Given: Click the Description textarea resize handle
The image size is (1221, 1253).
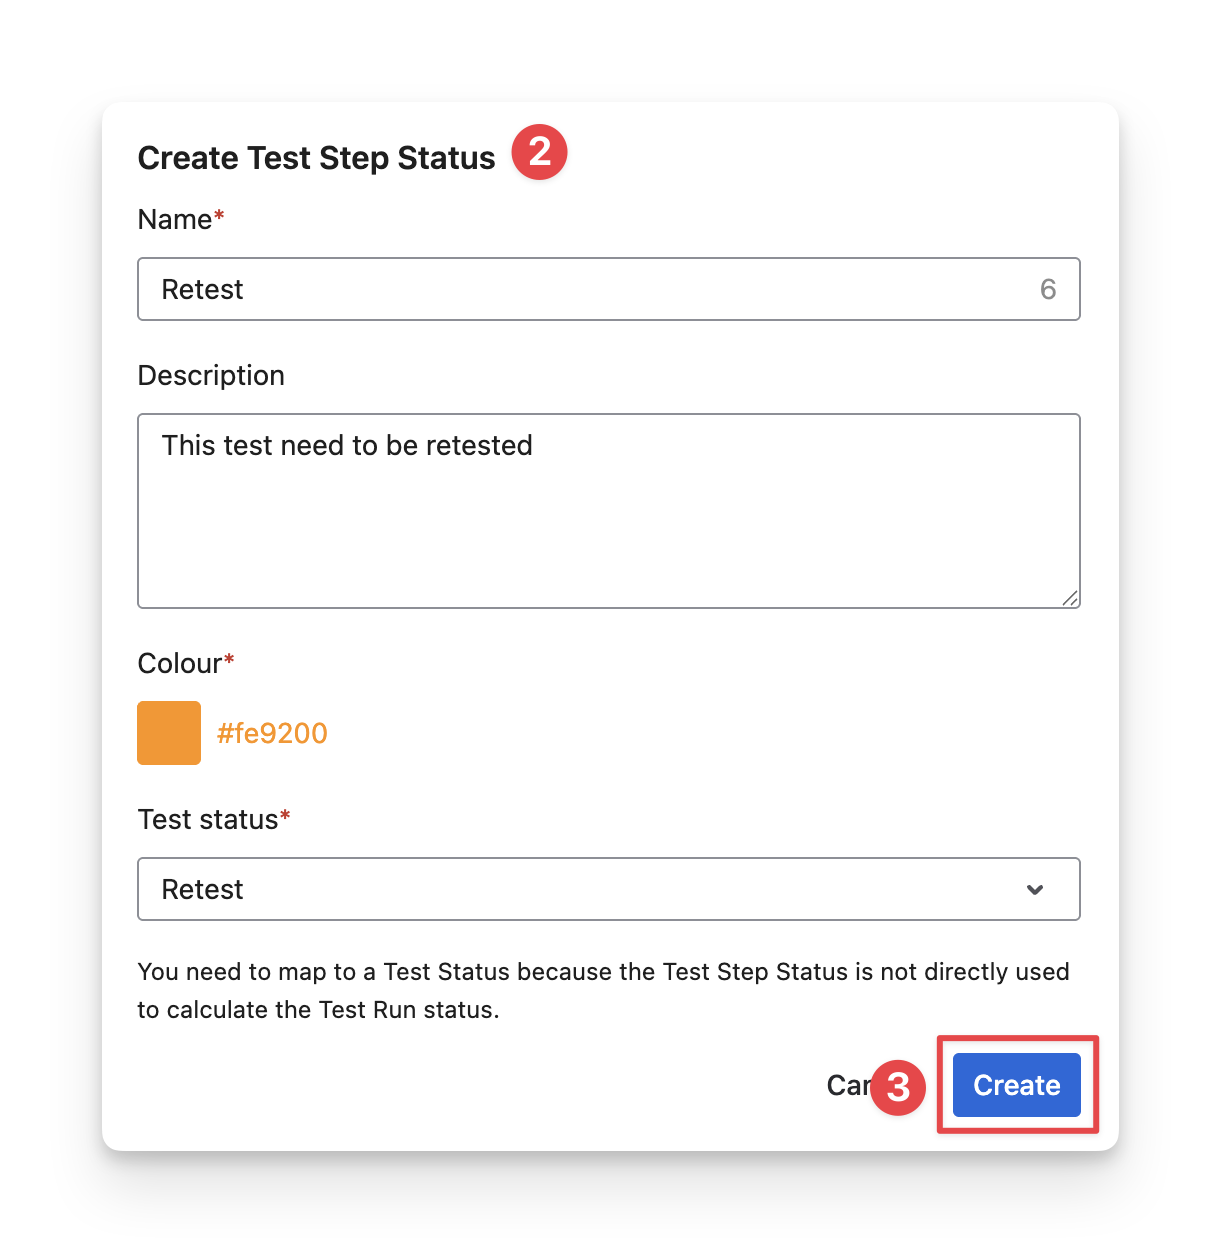Looking at the screenshot, I should click(1069, 598).
